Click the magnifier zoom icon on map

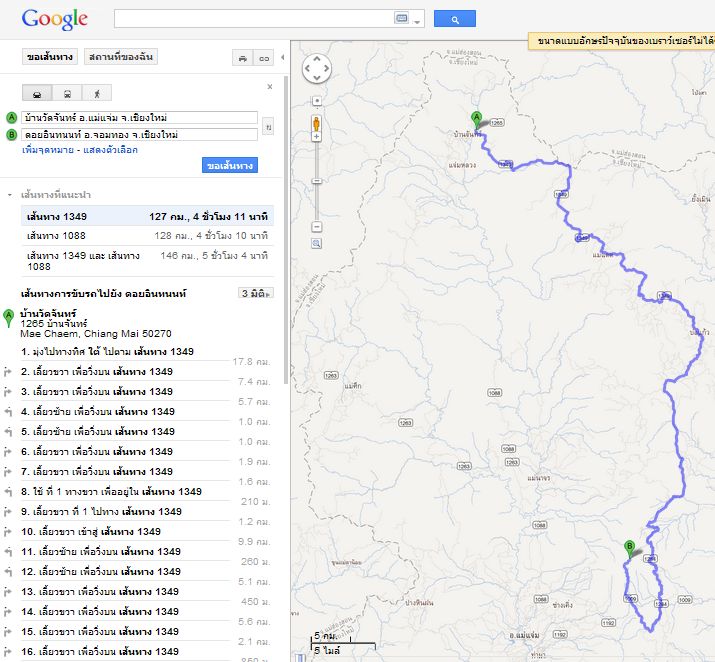tap(316, 243)
